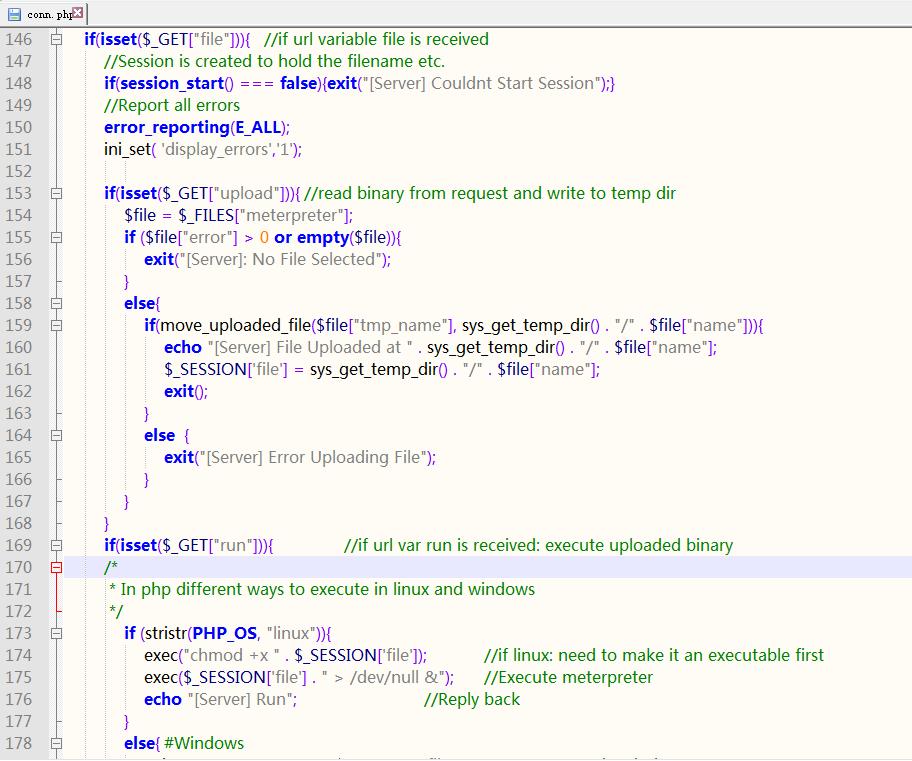
Task: Click the "error" string on line 155
Action: click(209, 238)
